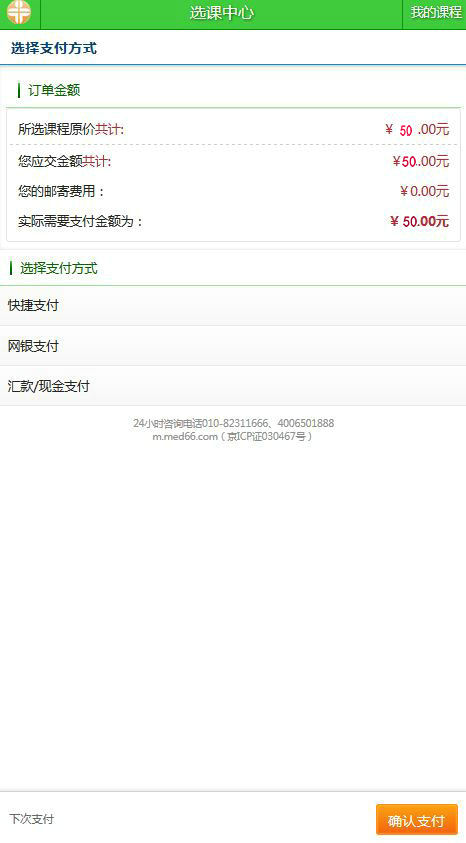Screen dimensions: 466x843
Task: Select the 选择支付方式 green section heading
Action: click(59, 268)
